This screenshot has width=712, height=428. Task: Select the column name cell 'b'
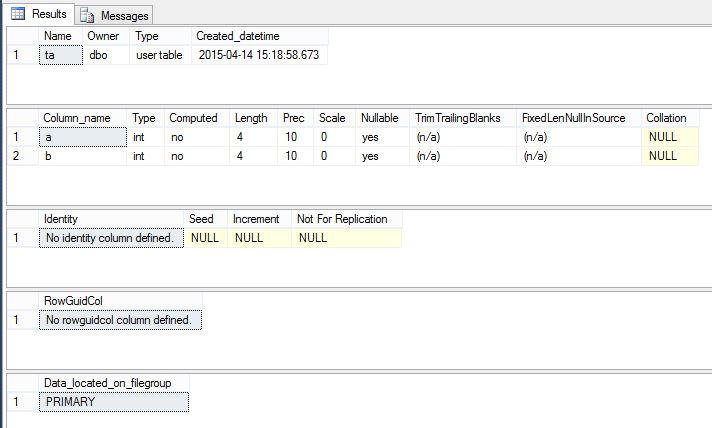tap(83, 156)
